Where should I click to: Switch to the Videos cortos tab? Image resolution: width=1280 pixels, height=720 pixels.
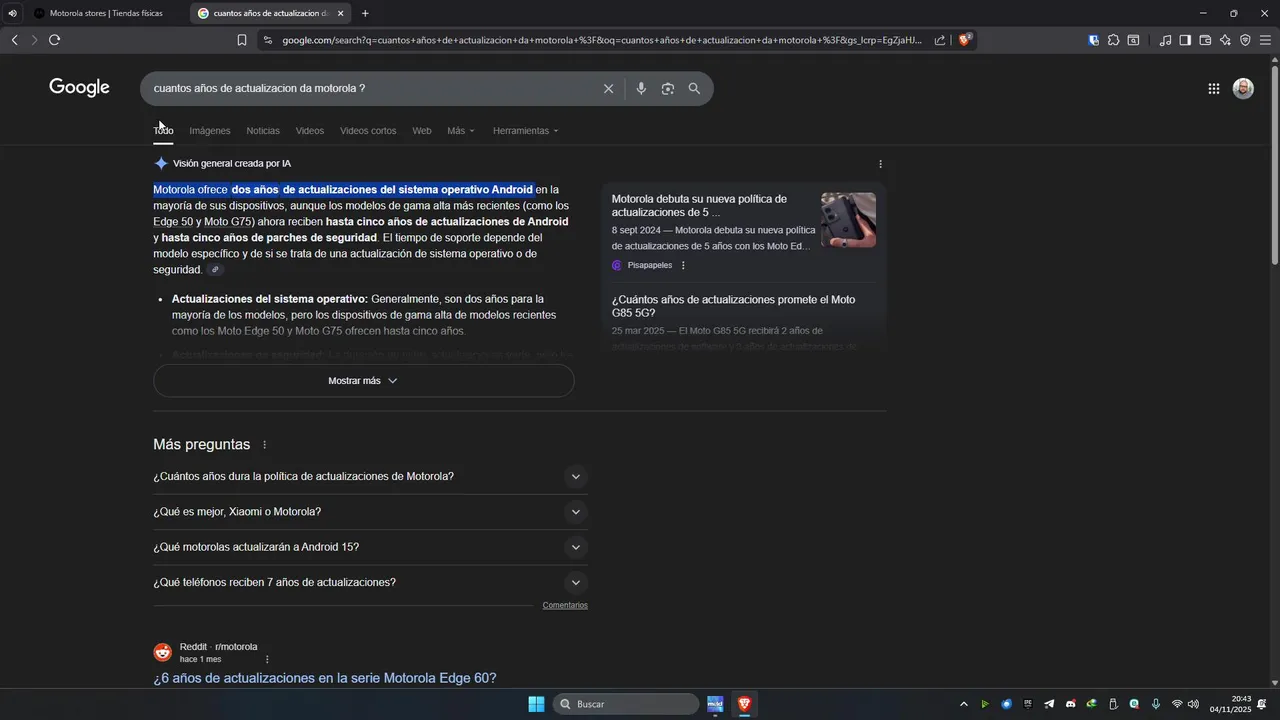(x=368, y=131)
